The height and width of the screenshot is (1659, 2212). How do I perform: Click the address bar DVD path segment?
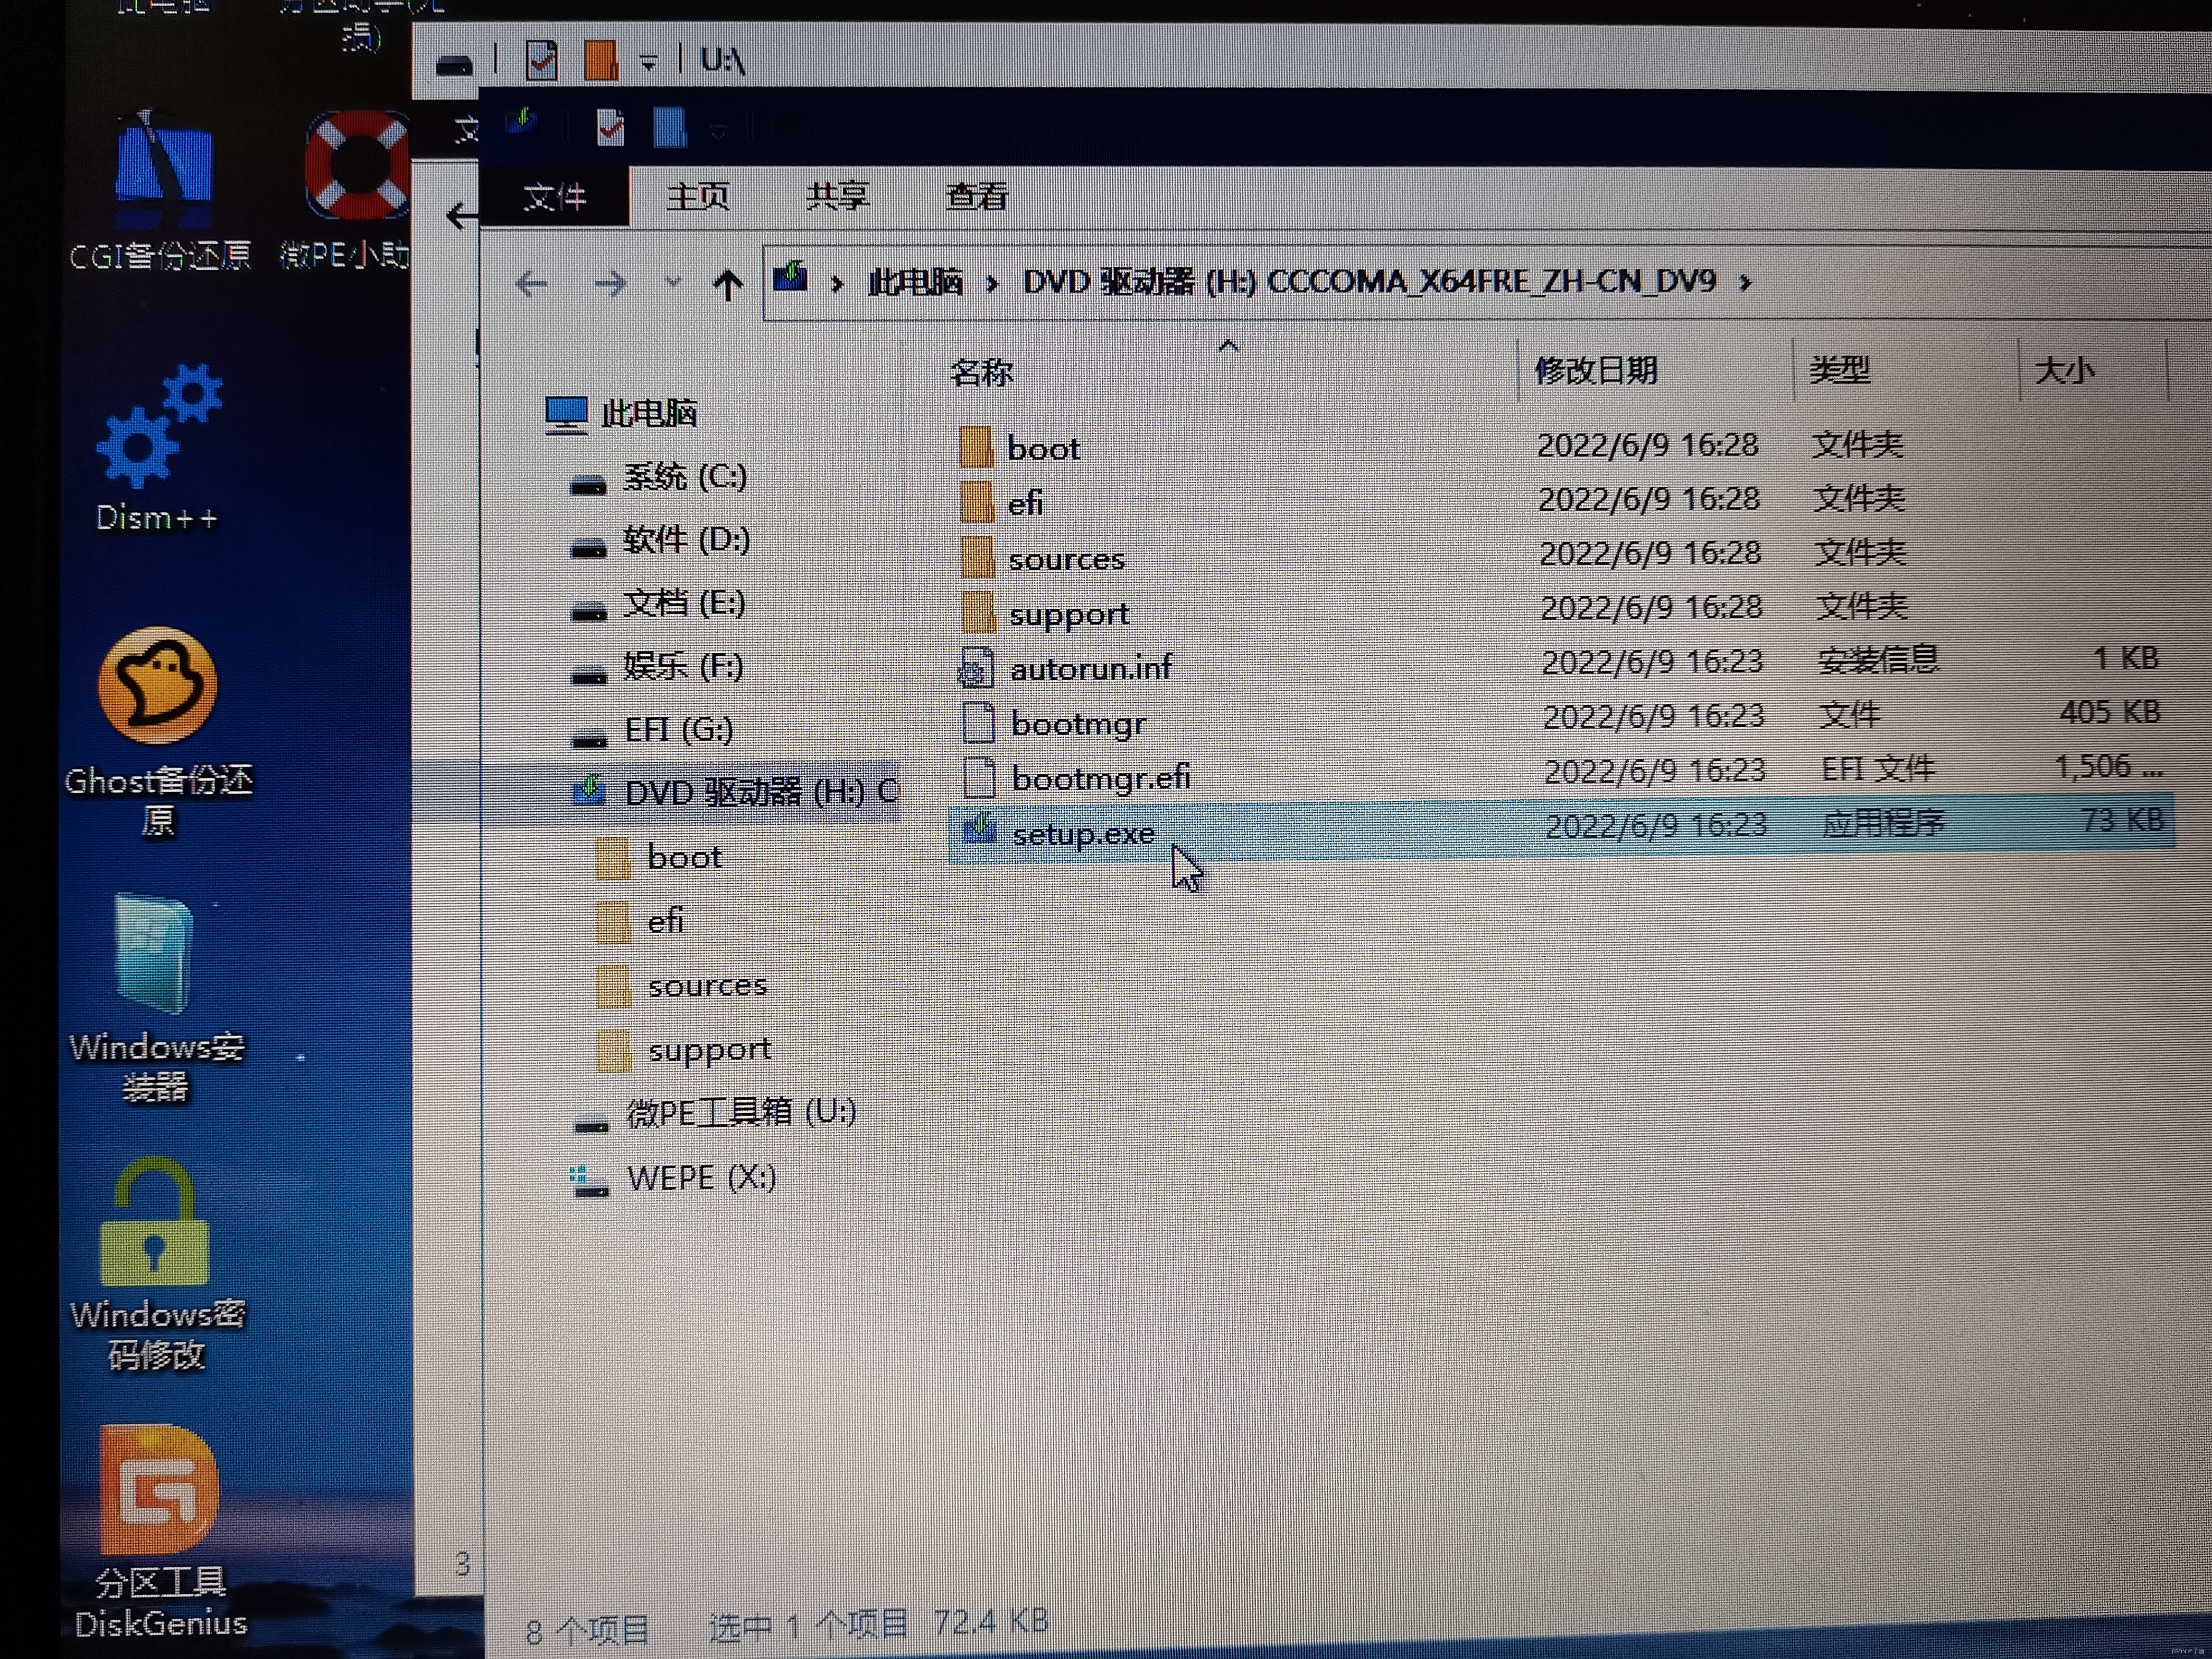(x=1369, y=282)
